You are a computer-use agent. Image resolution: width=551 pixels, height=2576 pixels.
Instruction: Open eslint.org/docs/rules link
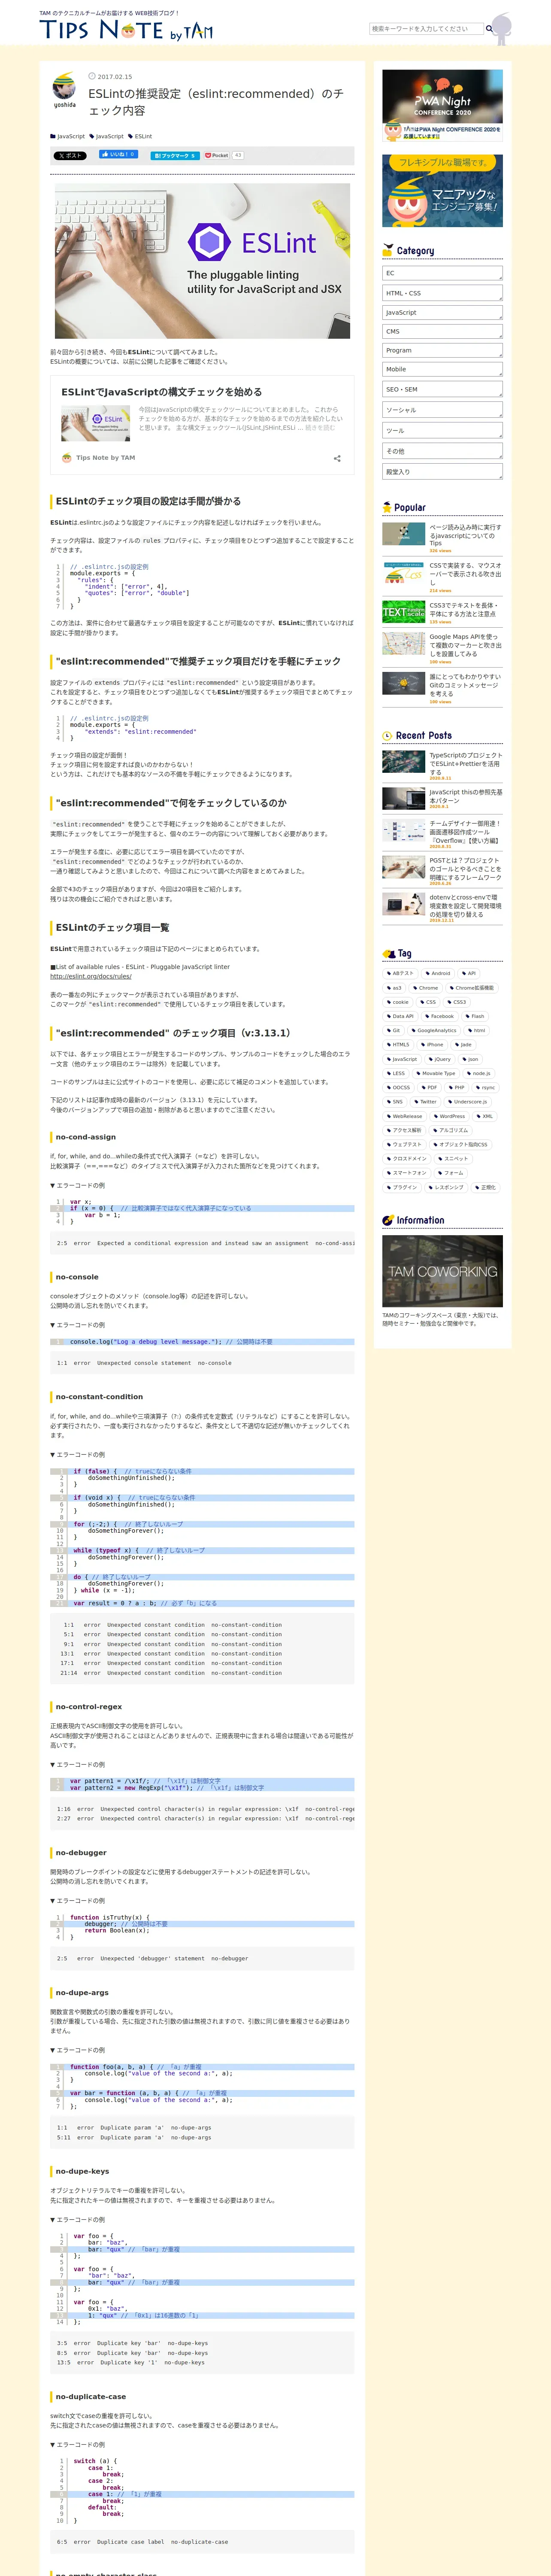(91, 976)
